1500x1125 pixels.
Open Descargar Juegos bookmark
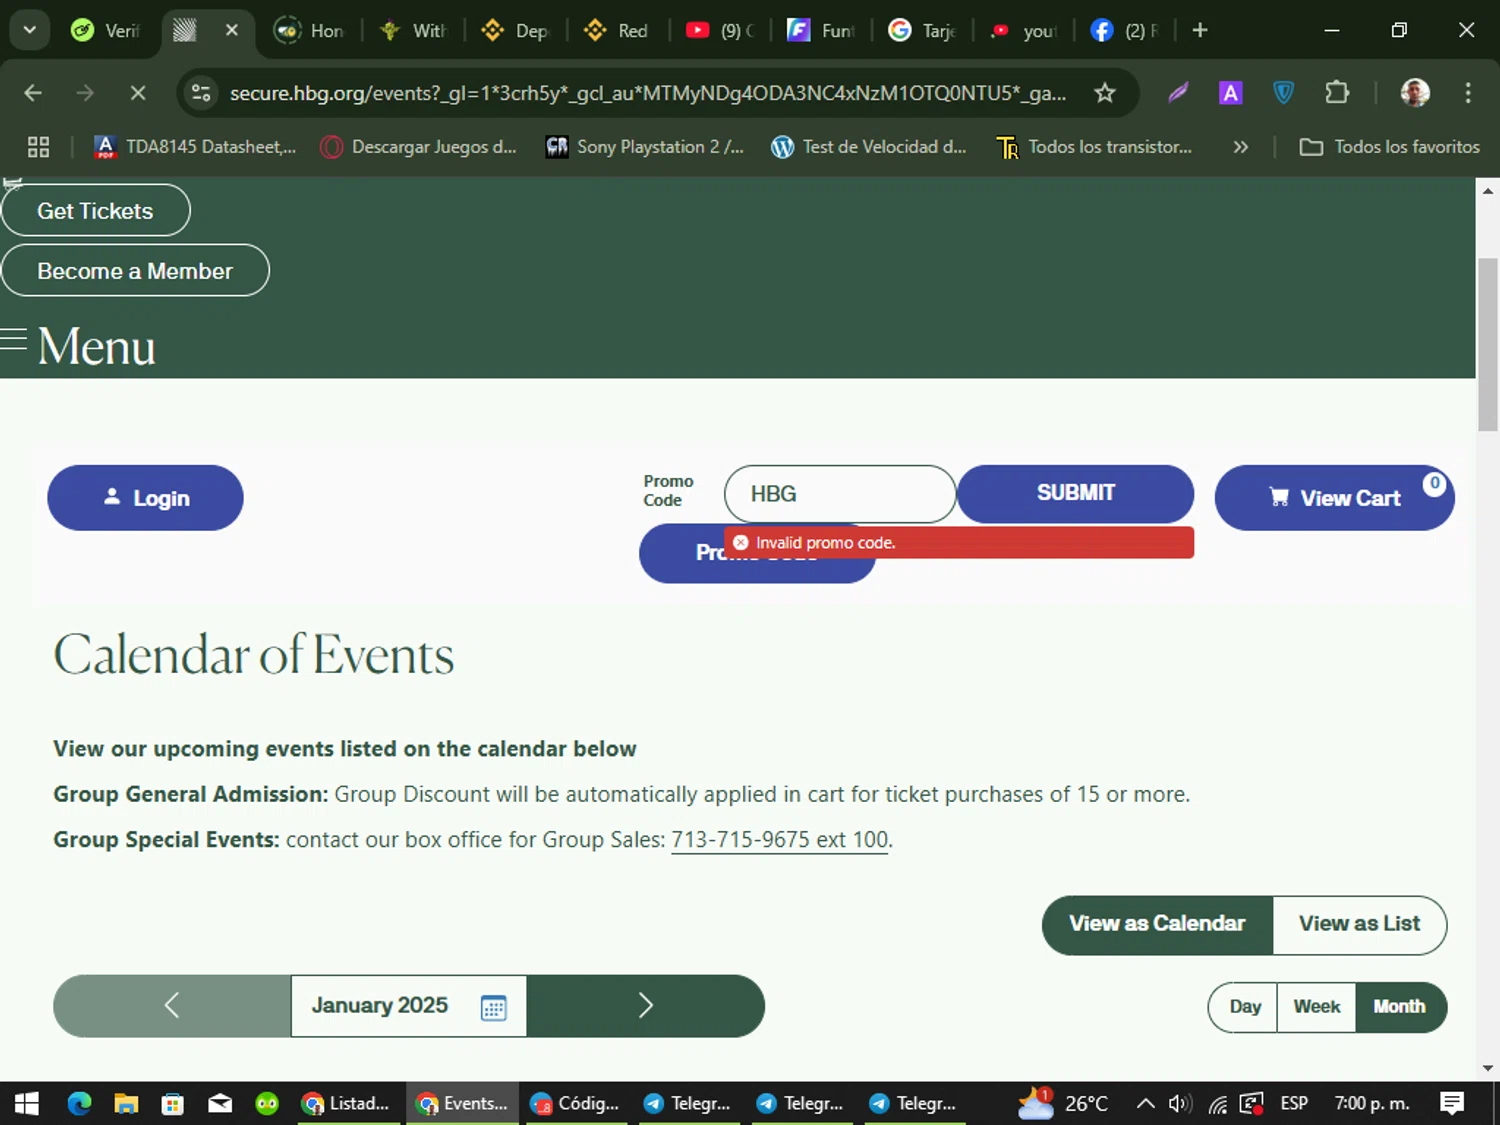pyautogui.click(x=418, y=147)
